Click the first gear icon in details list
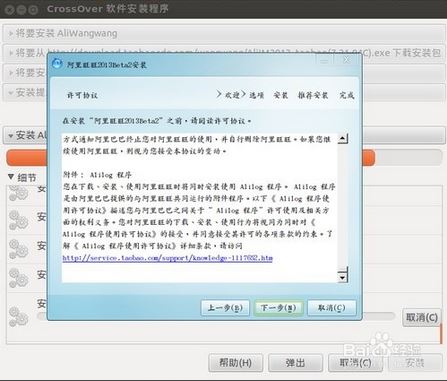This screenshot has width=447, height=381. 18,193
